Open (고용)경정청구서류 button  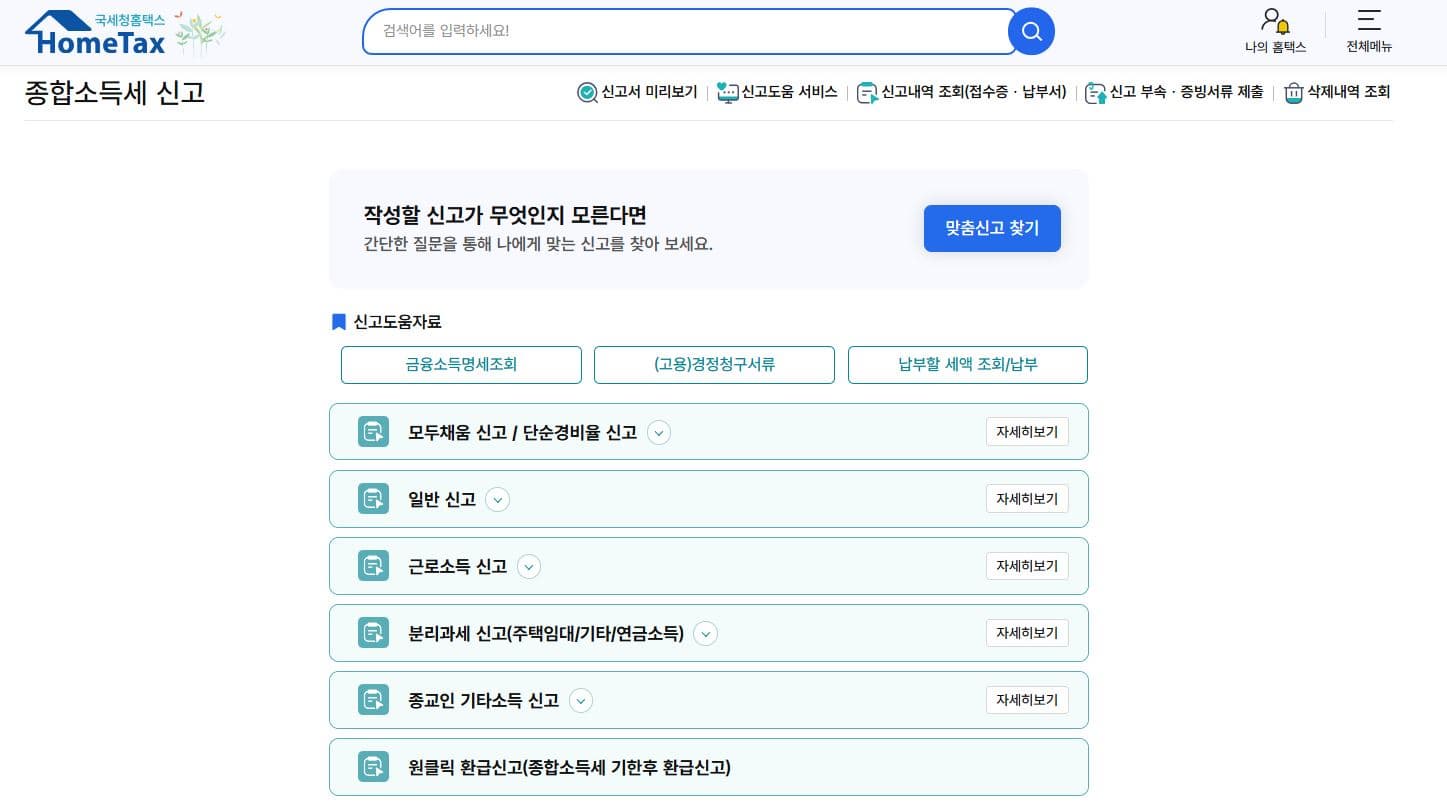[x=714, y=365]
